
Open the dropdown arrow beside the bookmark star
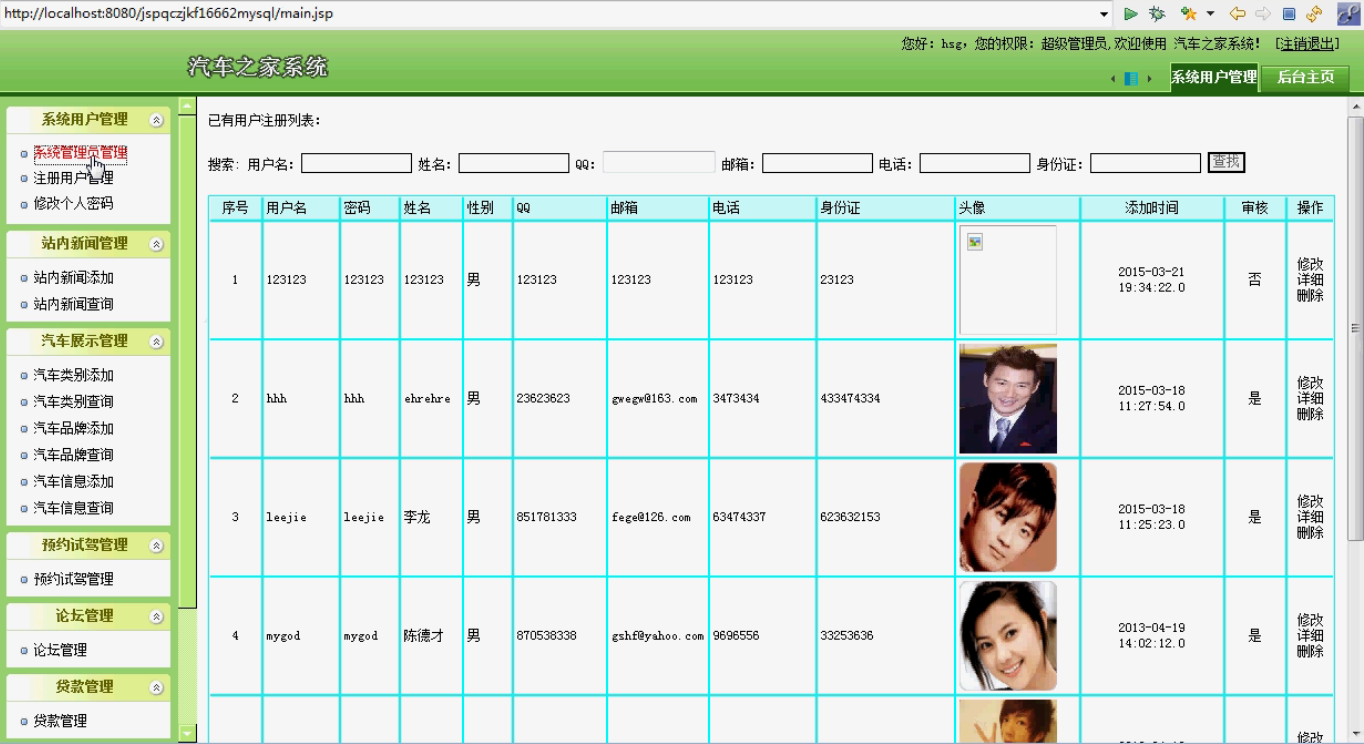[1210, 14]
